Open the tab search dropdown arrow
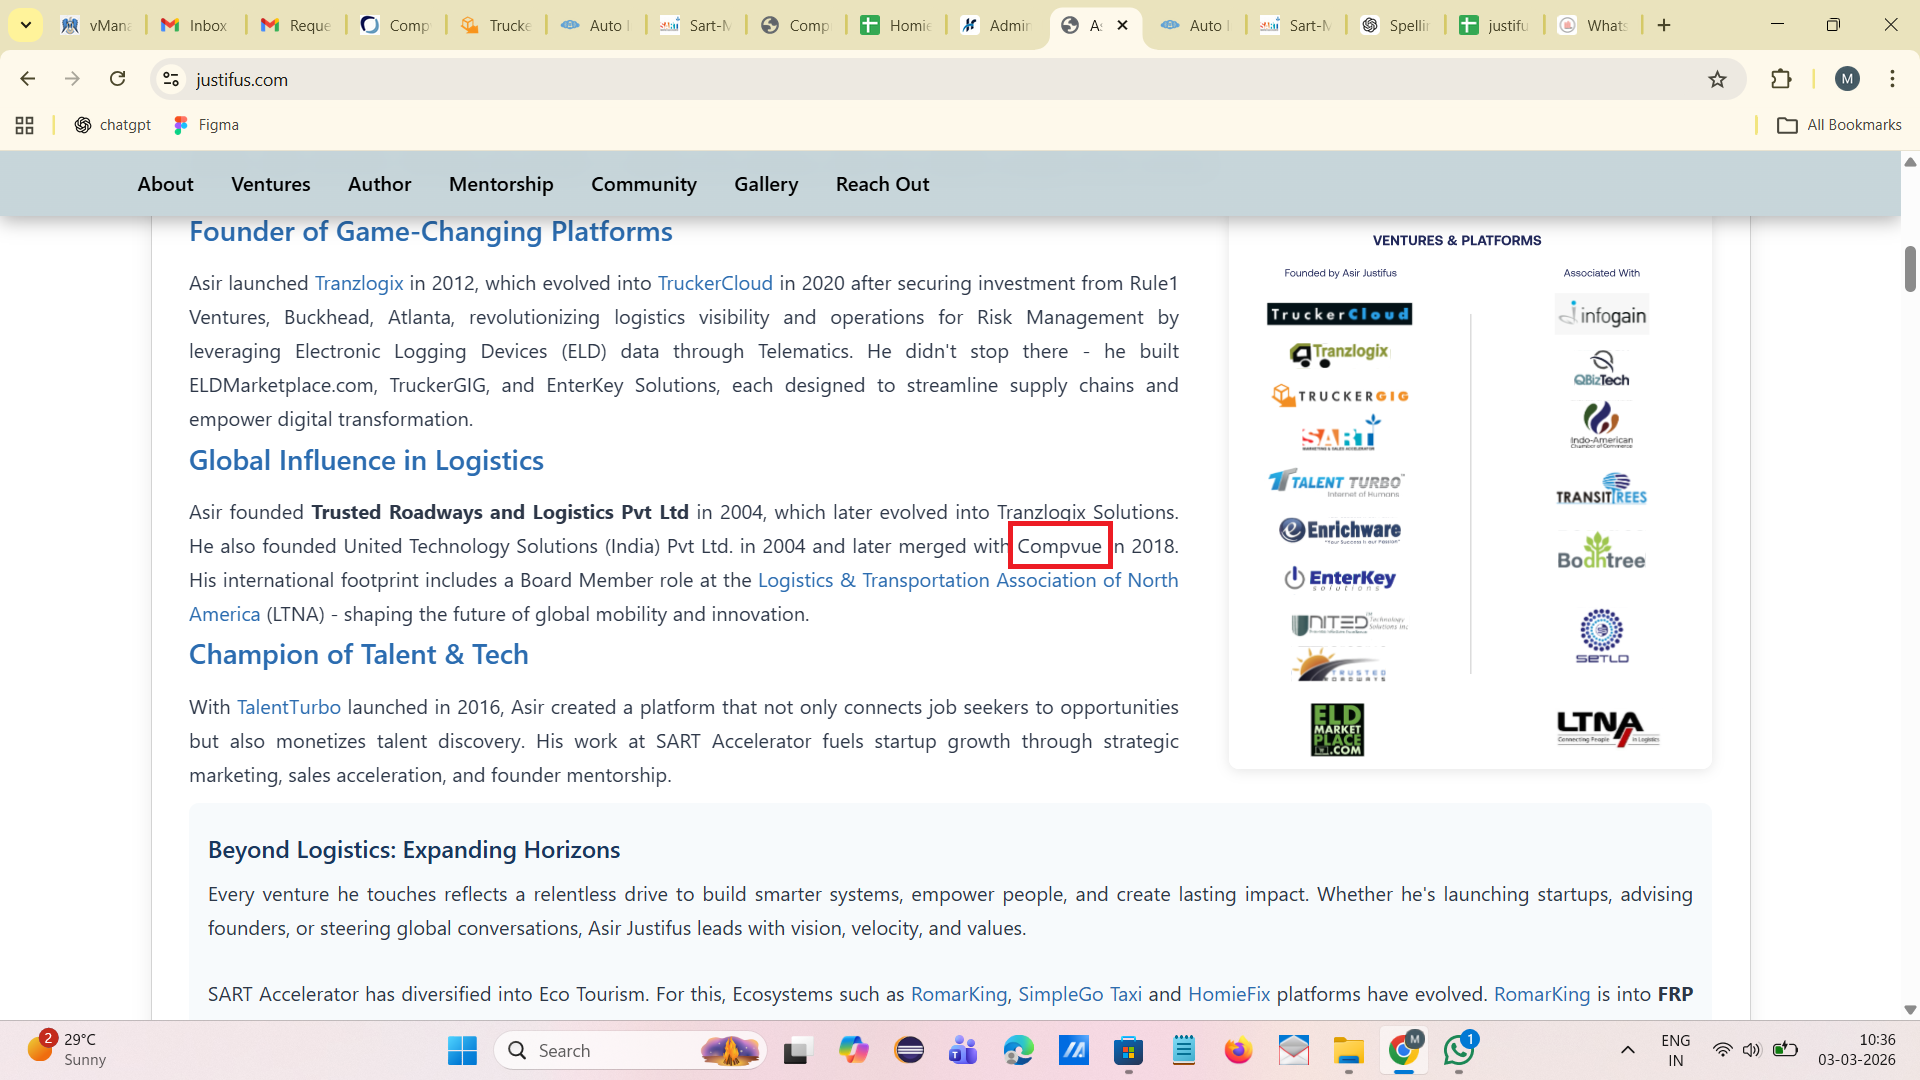Image resolution: width=1920 pixels, height=1080 pixels. tap(26, 25)
